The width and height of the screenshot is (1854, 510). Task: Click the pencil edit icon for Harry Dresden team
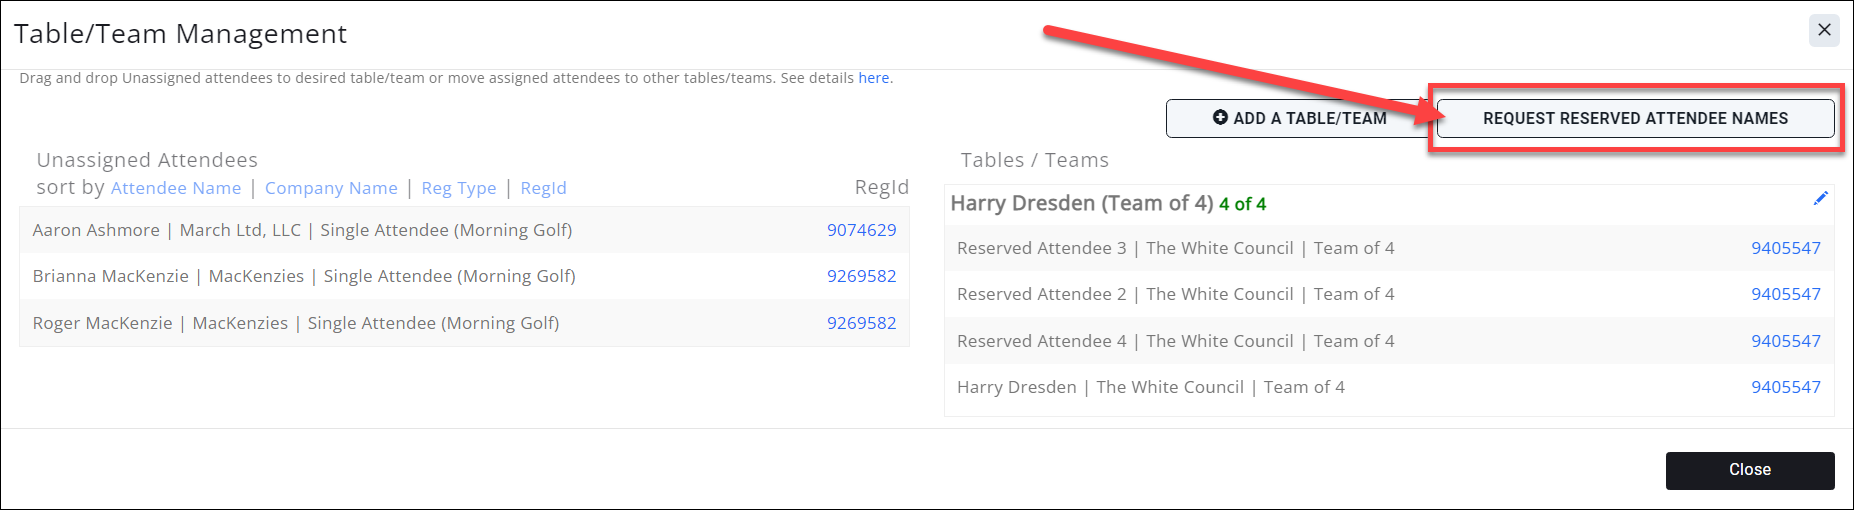click(1820, 198)
